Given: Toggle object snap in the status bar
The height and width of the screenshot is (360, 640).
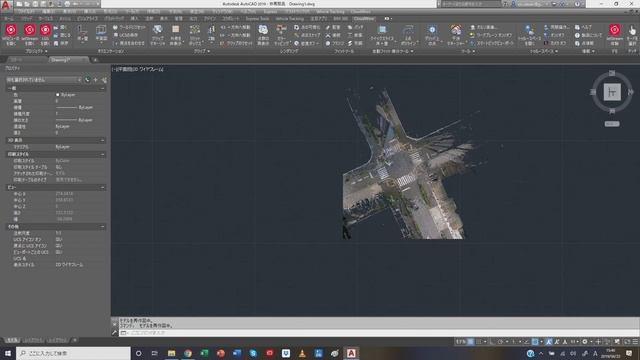Looking at the screenshot, I should pyautogui.click(x=535, y=342).
